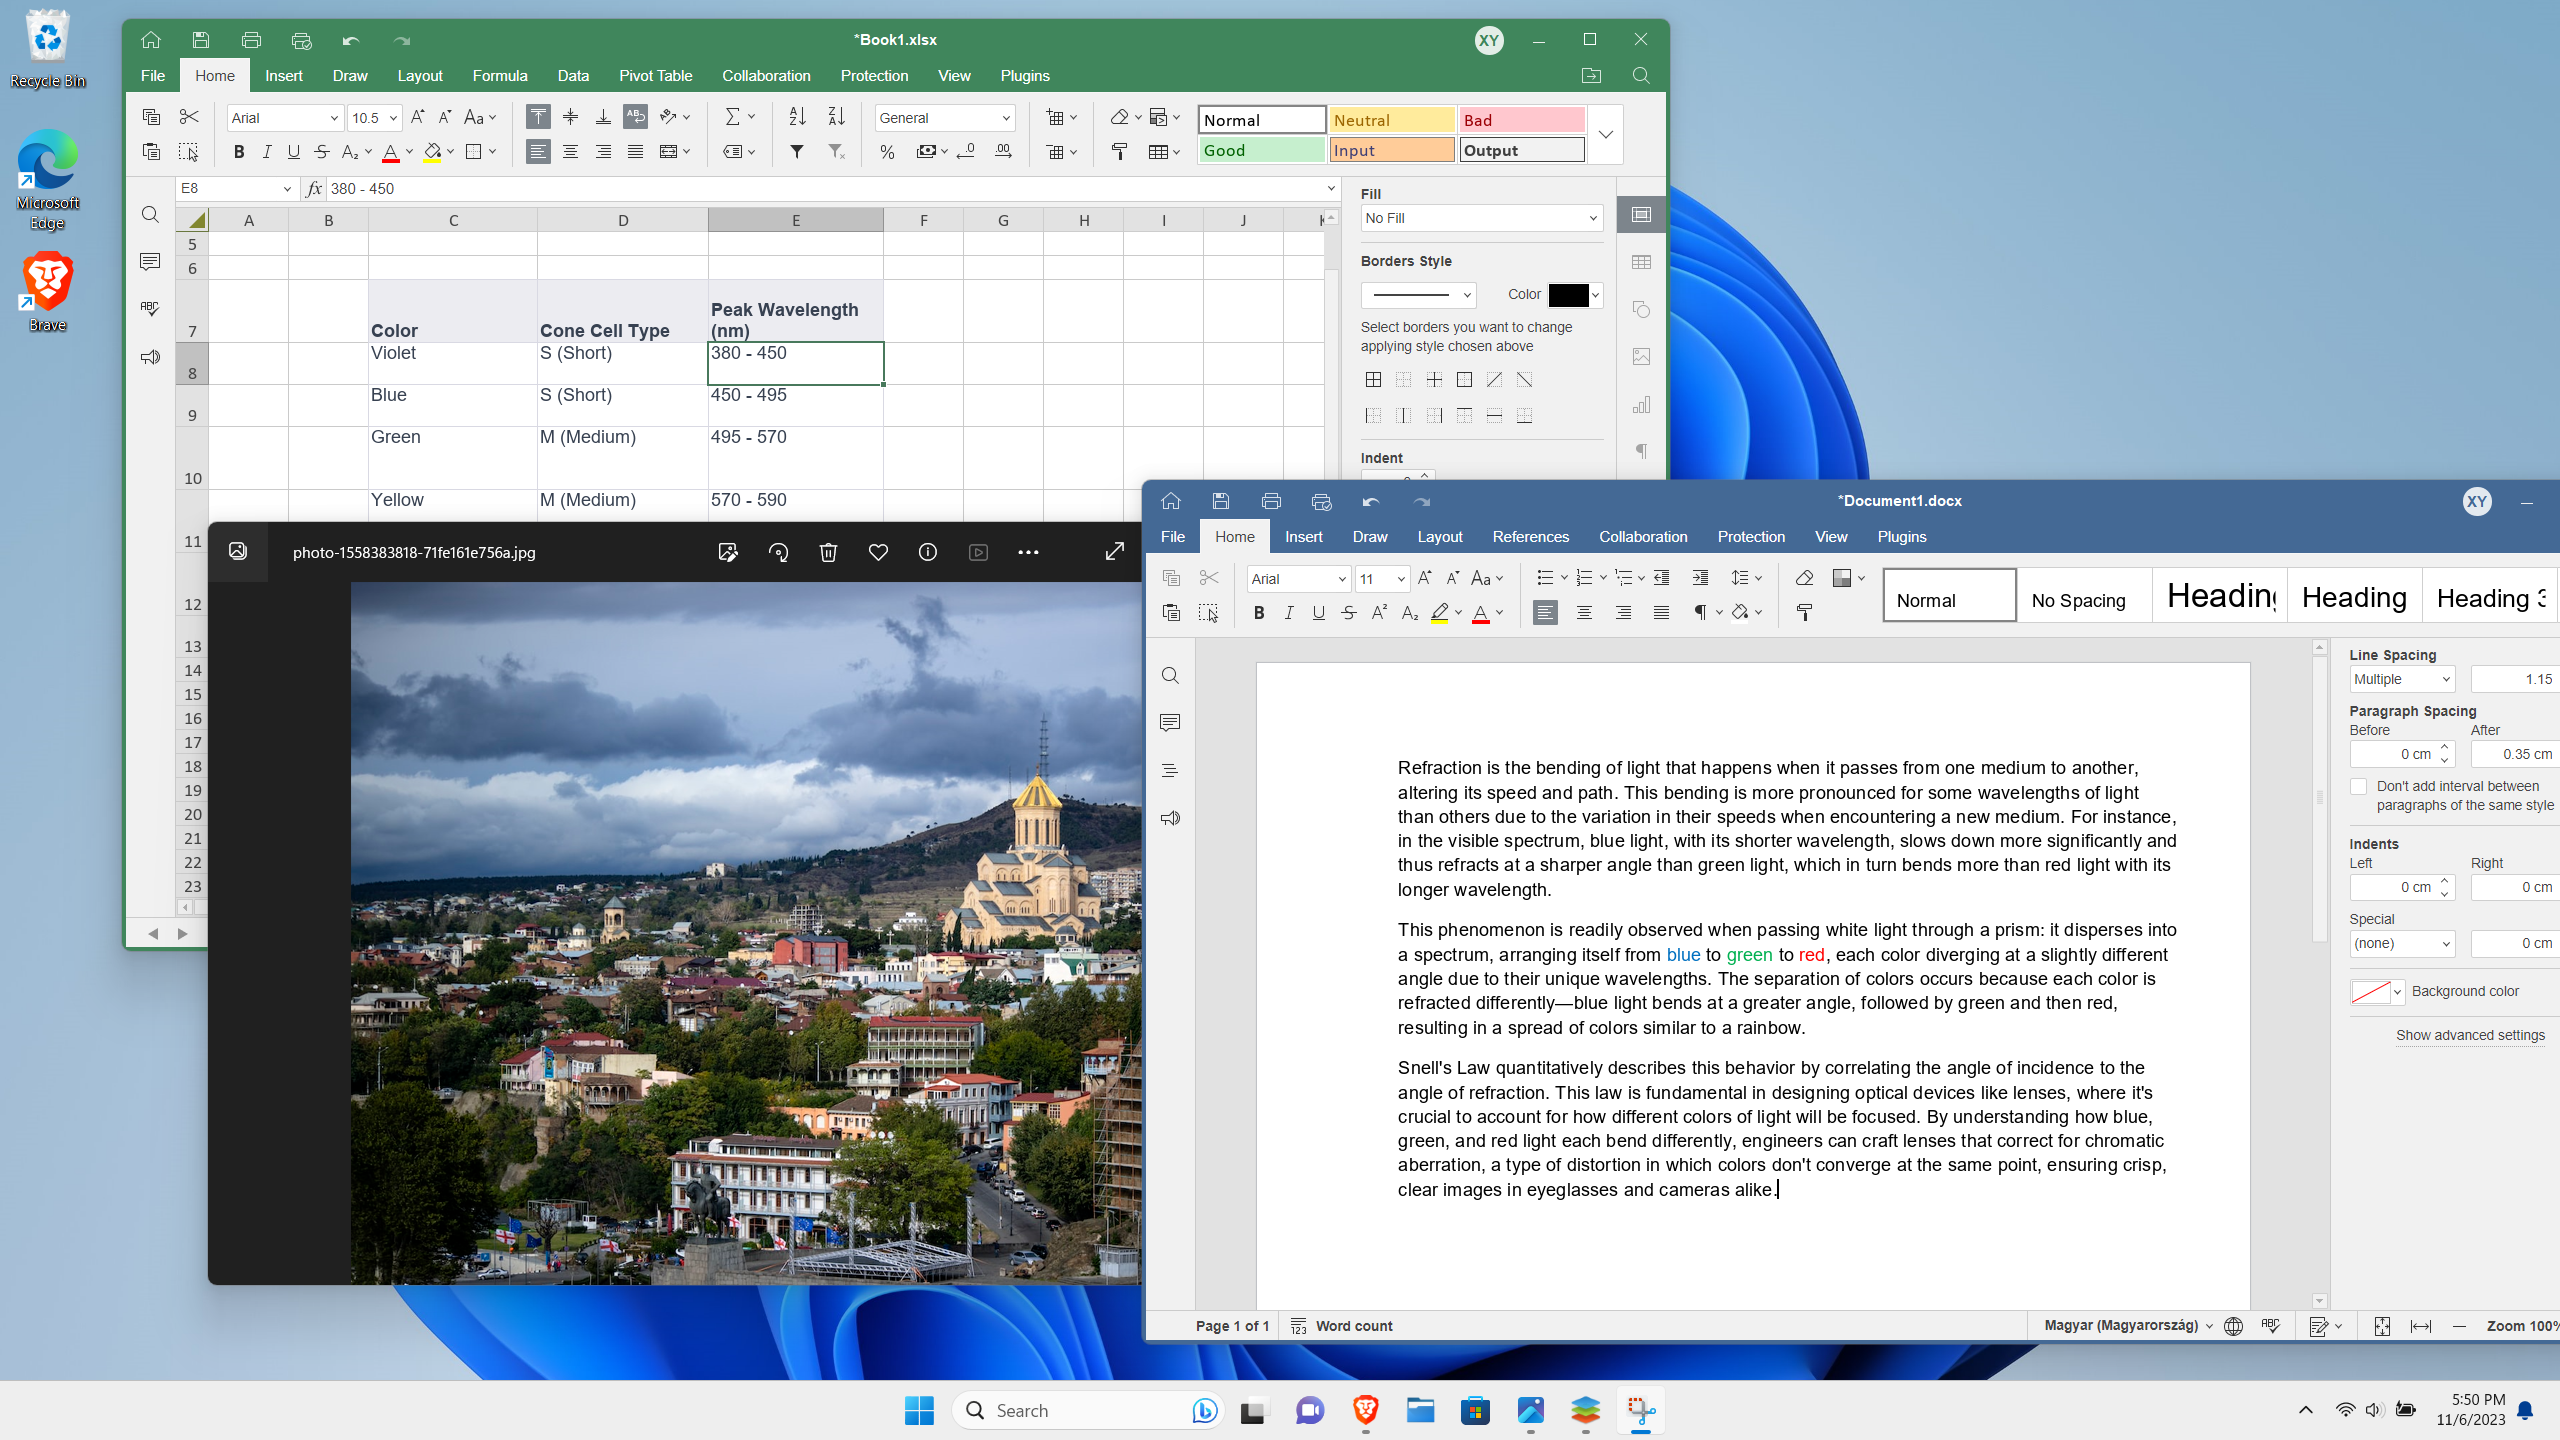2560x1440 pixels.
Task: Apply the Good cell style
Action: [x=1262, y=150]
